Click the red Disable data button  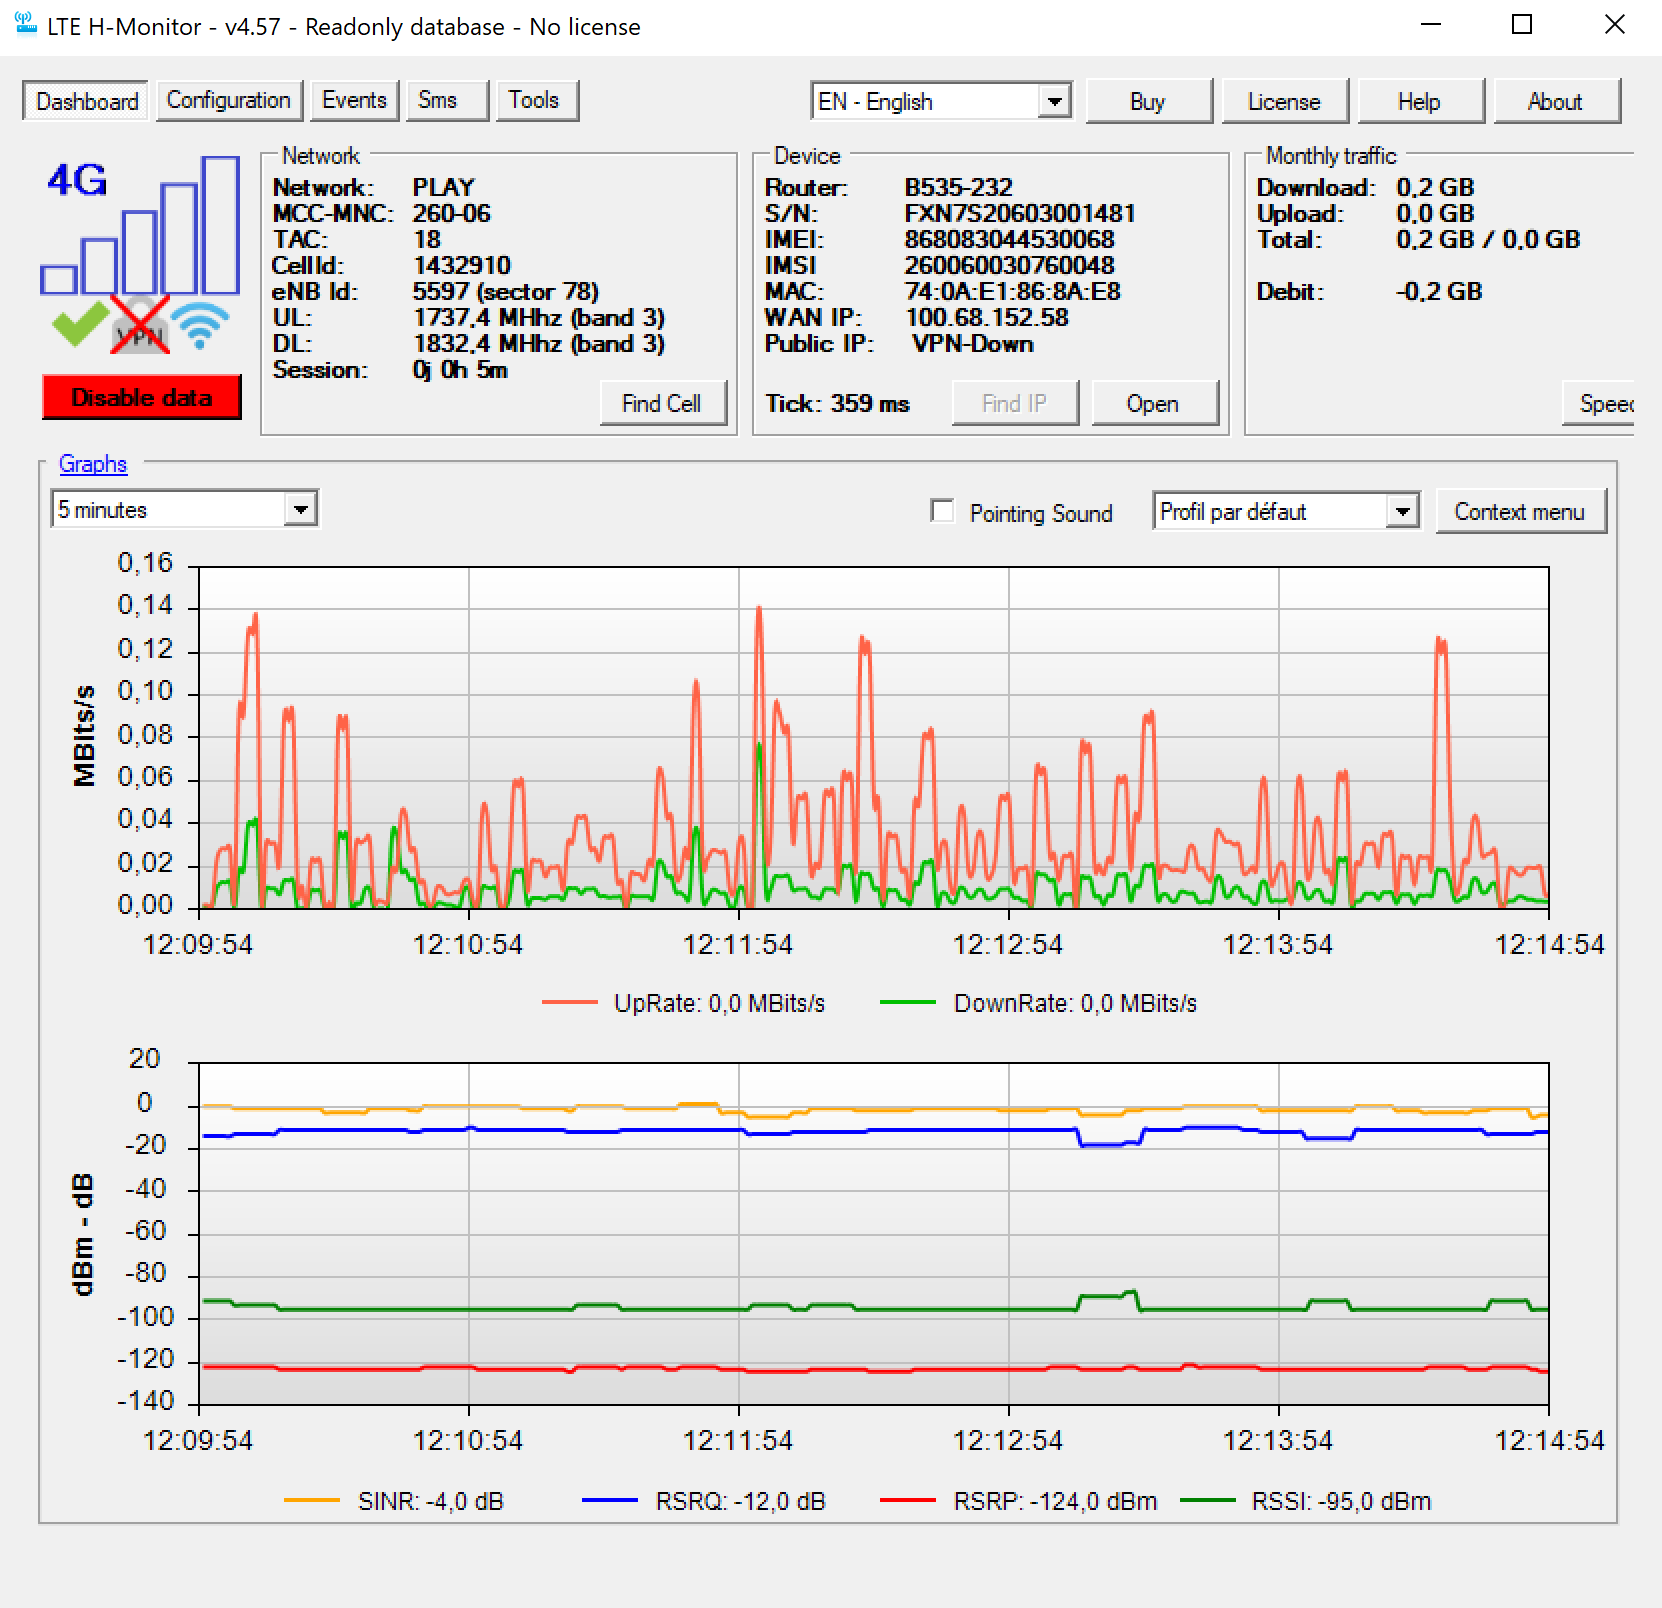[x=141, y=397]
